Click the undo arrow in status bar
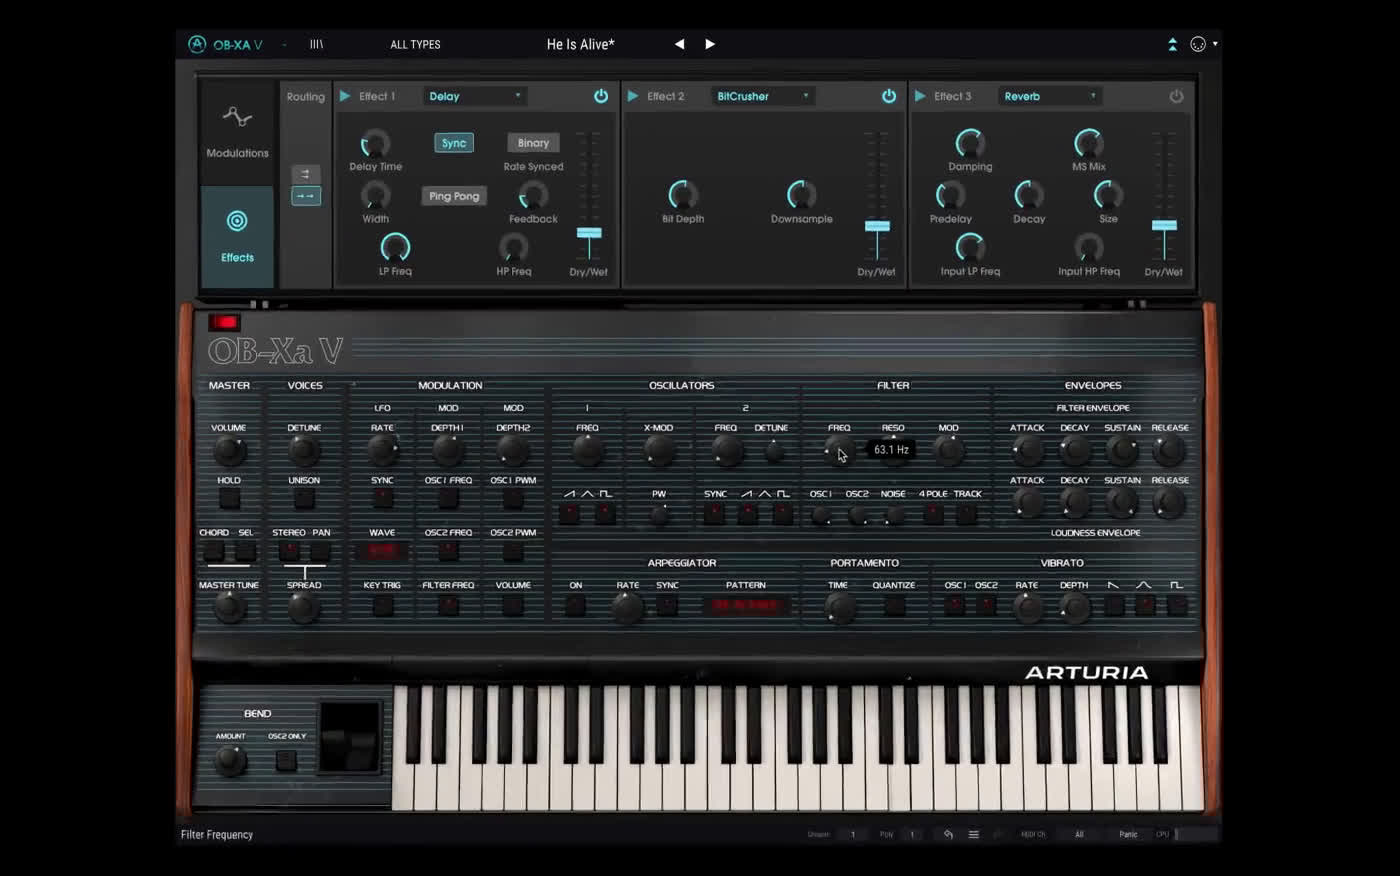The height and width of the screenshot is (876, 1400). 948,834
